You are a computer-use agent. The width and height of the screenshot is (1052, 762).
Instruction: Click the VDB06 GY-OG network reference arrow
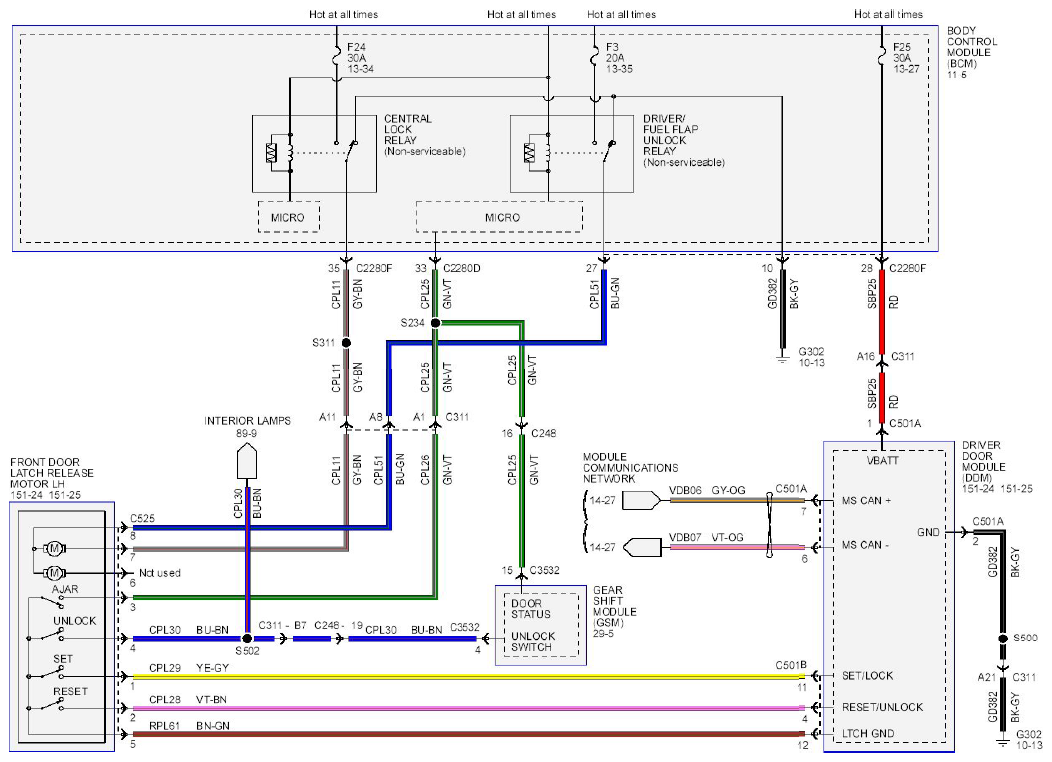641,500
